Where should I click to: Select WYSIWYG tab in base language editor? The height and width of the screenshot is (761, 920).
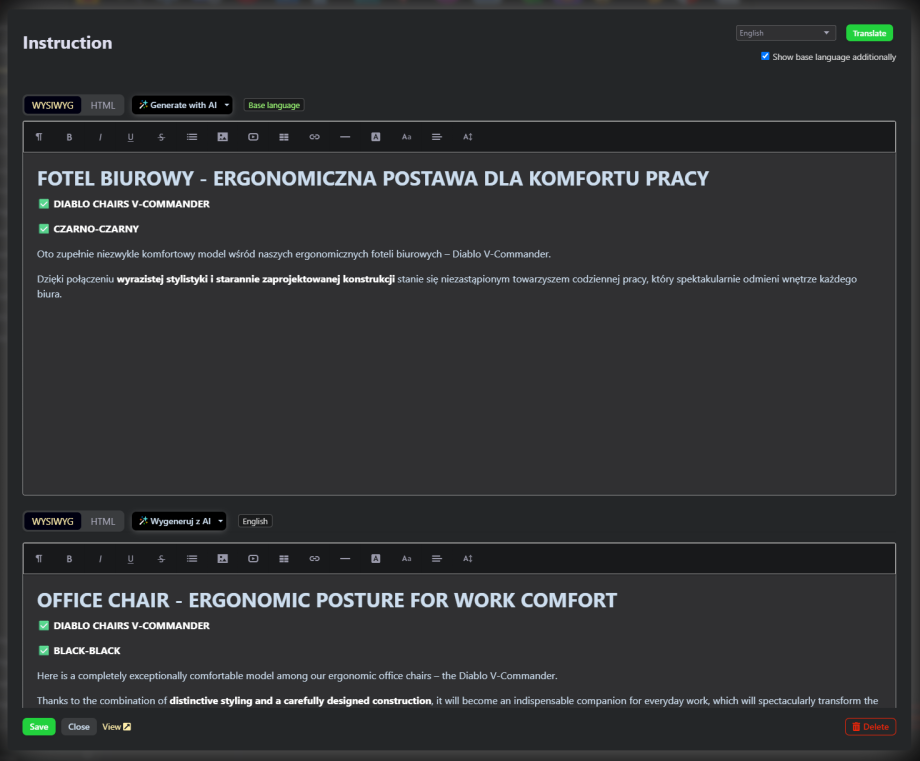click(53, 105)
